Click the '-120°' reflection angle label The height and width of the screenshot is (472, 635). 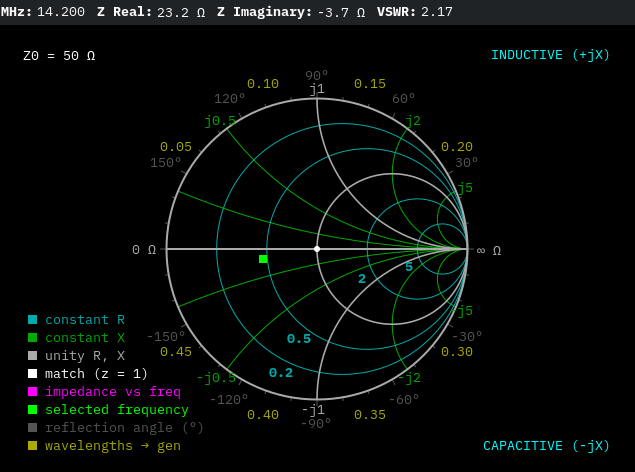[229, 400]
